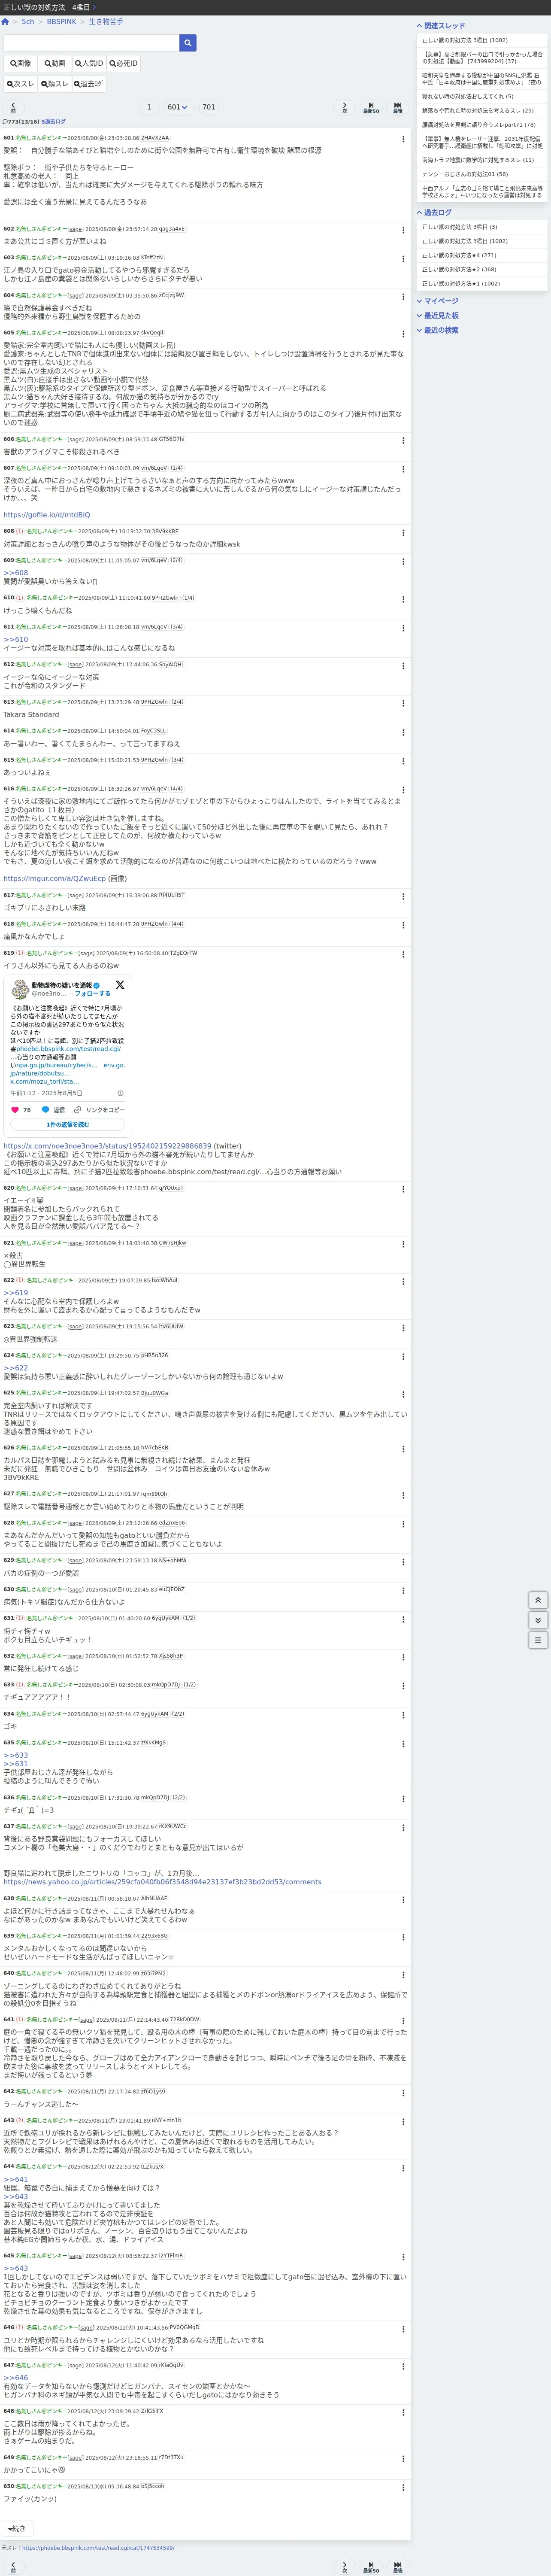The height and width of the screenshot is (2576, 551).
Task: Collapse the 関連スレッド section
Action: (x=441, y=26)
